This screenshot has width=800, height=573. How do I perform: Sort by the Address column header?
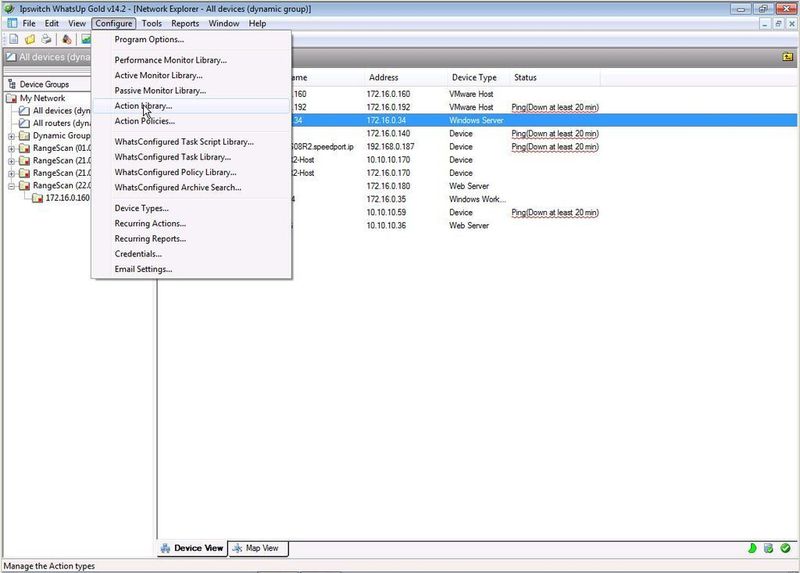tap(405, 78)
